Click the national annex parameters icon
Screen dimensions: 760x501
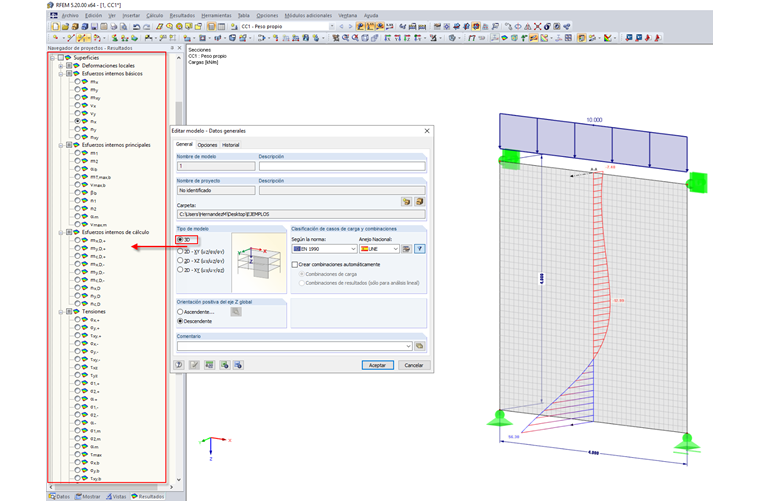pos(407,249)
